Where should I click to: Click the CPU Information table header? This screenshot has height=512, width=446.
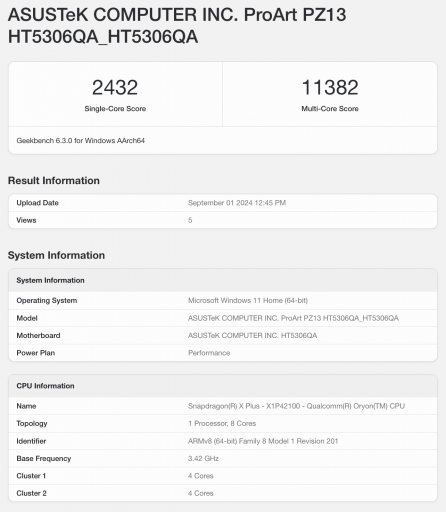[223, 386]
